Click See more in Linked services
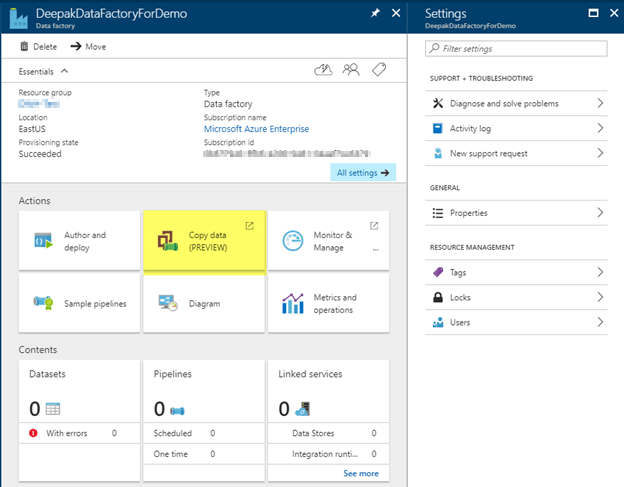This screenshot has height=487, width=624. click(361, 473)
